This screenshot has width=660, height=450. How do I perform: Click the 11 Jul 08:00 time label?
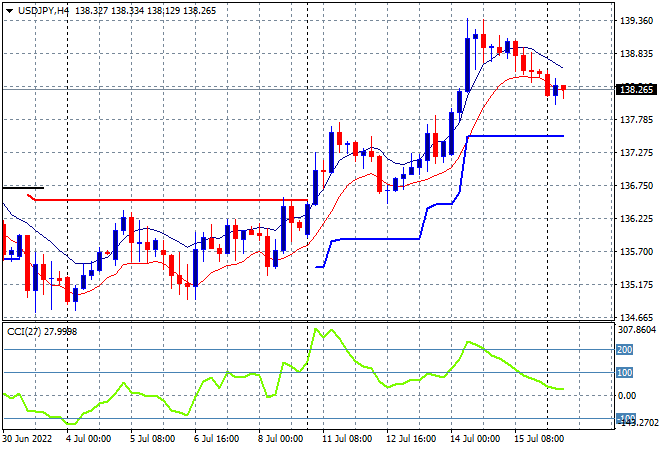click(x=347, y=439)
